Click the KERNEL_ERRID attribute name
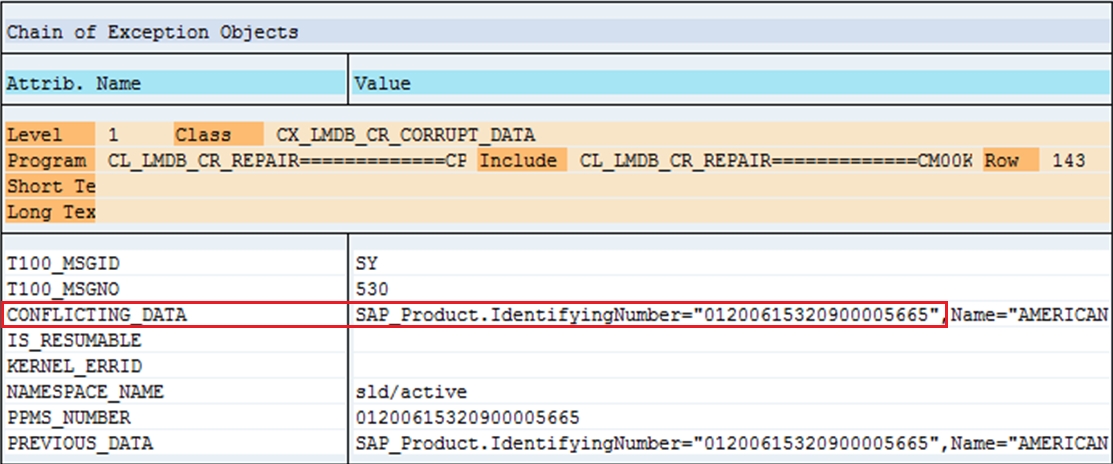 click(75, 366)
